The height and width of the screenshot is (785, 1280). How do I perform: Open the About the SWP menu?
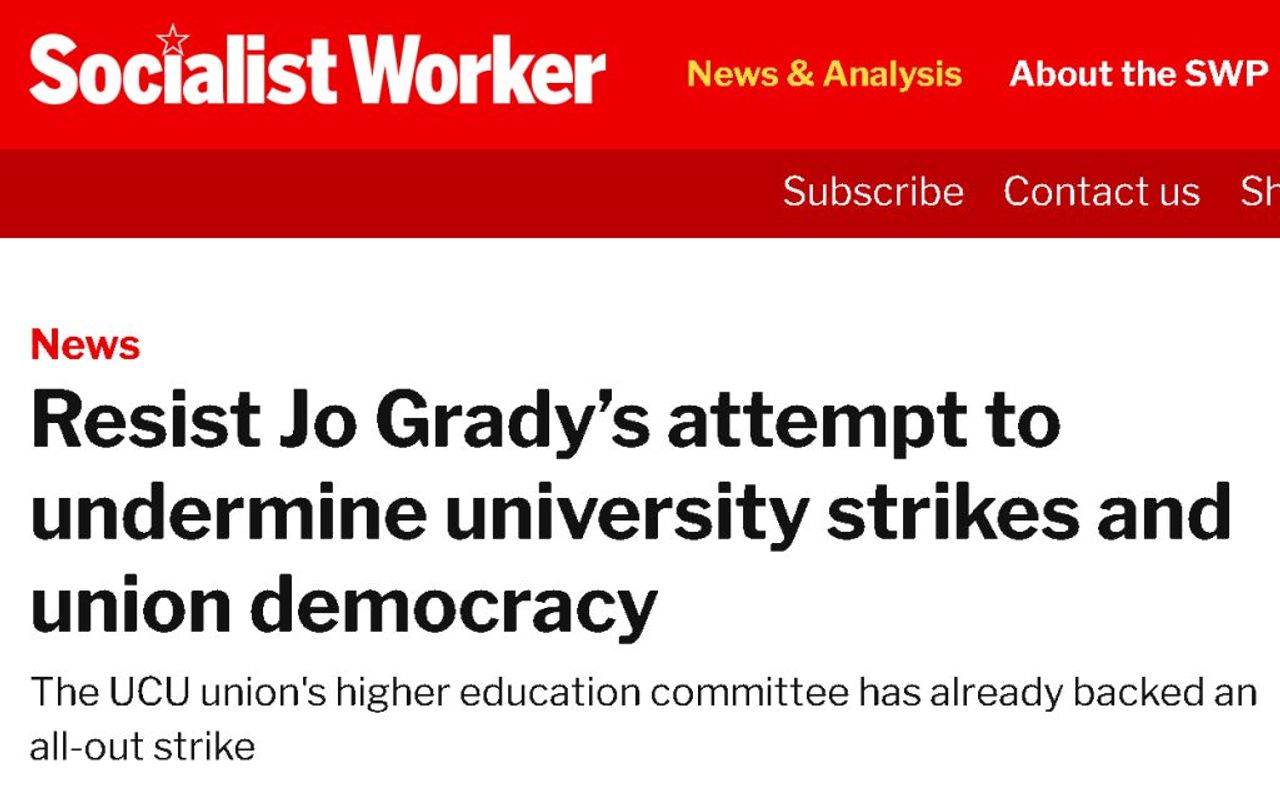click(1138, 74)
